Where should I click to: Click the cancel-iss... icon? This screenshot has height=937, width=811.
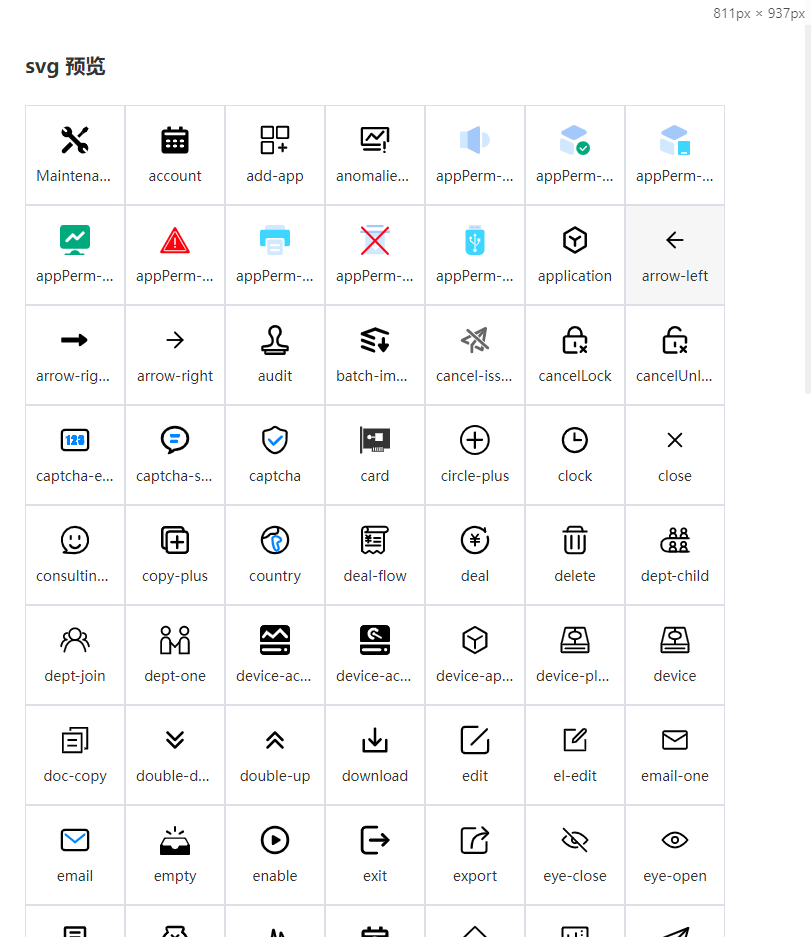coord(475,340)
